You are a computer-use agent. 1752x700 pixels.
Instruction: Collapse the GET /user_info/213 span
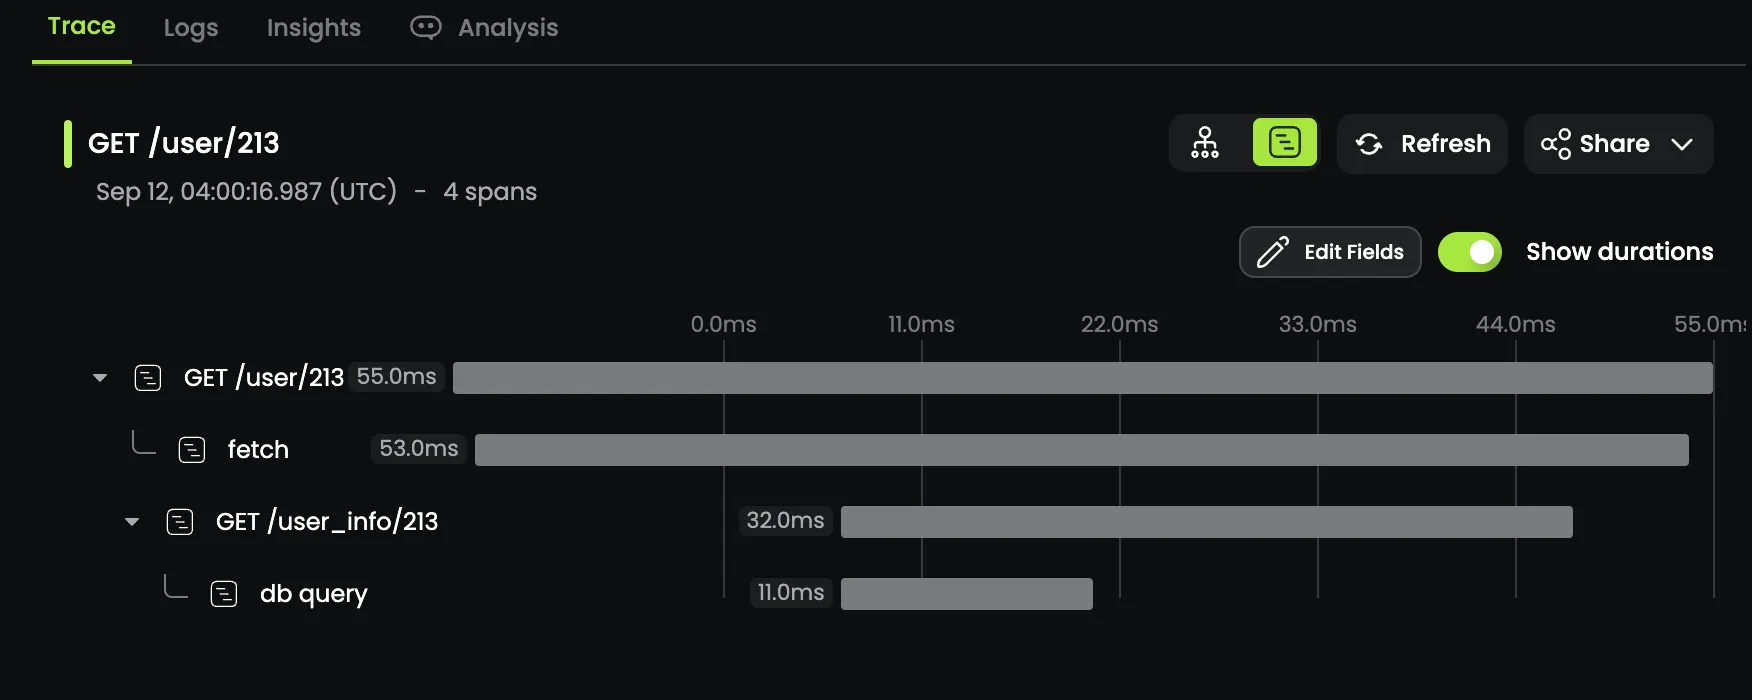(132, 522)
